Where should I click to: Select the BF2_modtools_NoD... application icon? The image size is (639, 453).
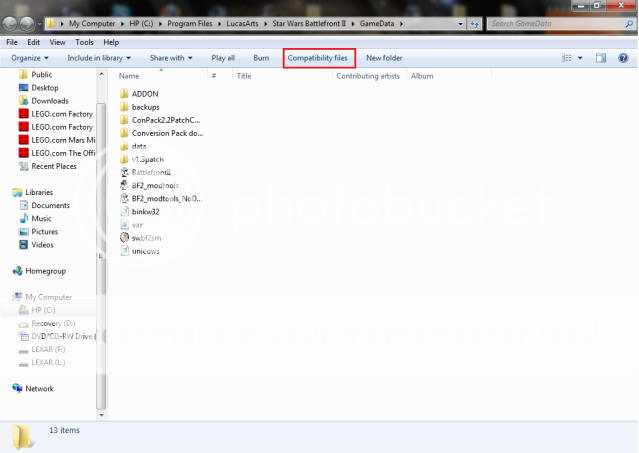click(x=124, y=198)
